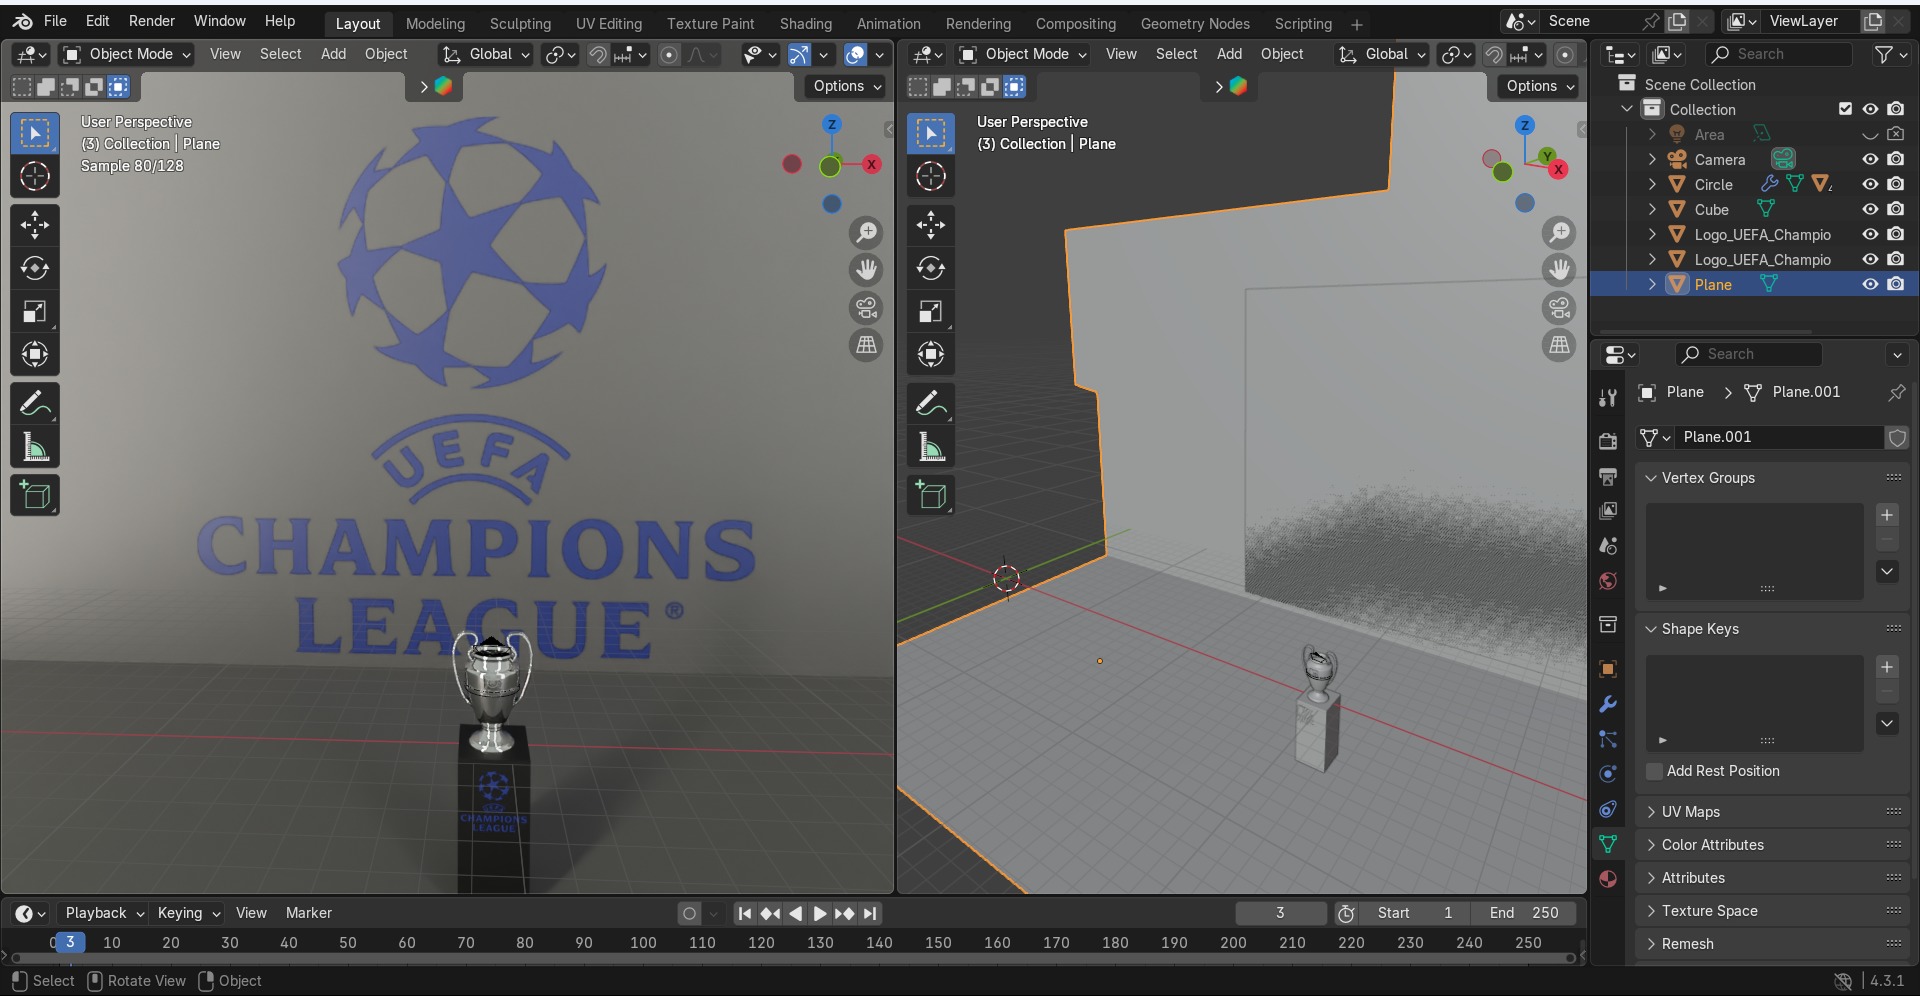The width and height of the screenshot is (1920, 996).
Task: Open the Render properties tab
Action: coord(1608,441)
